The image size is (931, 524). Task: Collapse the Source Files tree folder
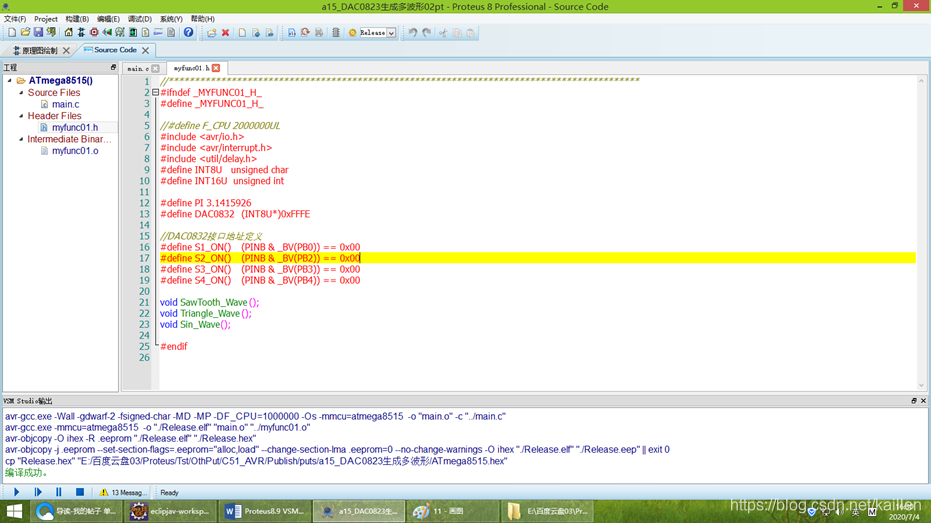pyautogui.click(x=21, y=93)
